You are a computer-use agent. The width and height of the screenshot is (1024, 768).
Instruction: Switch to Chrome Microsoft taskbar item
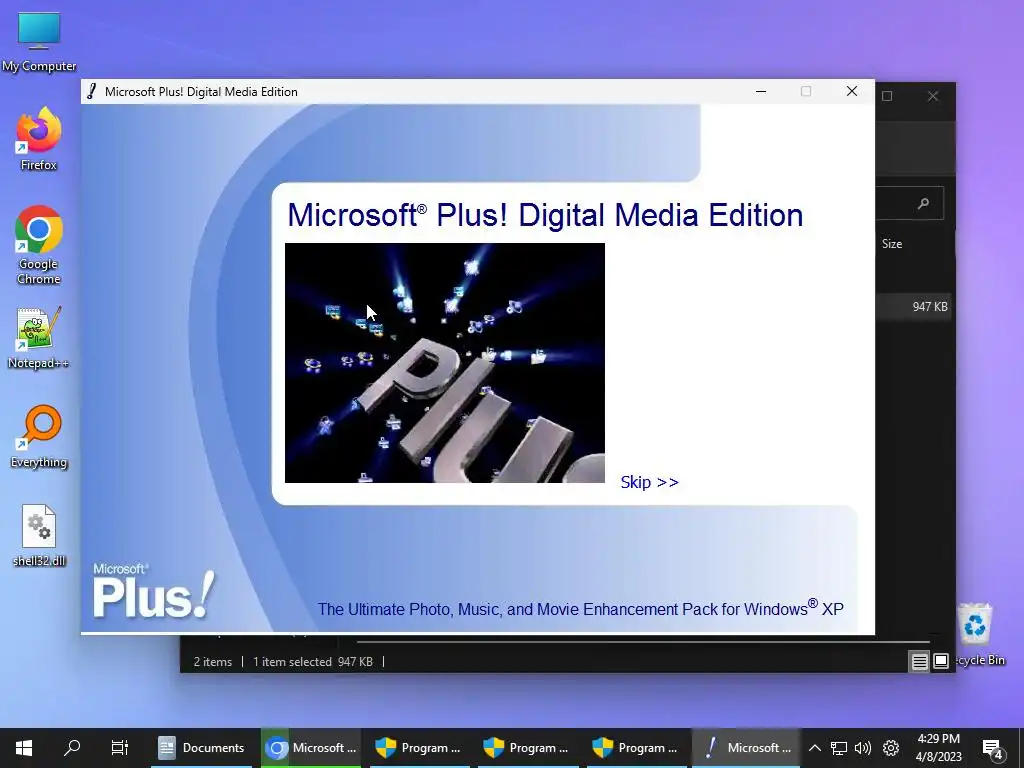pyautogui.click(x=311, y=748)
